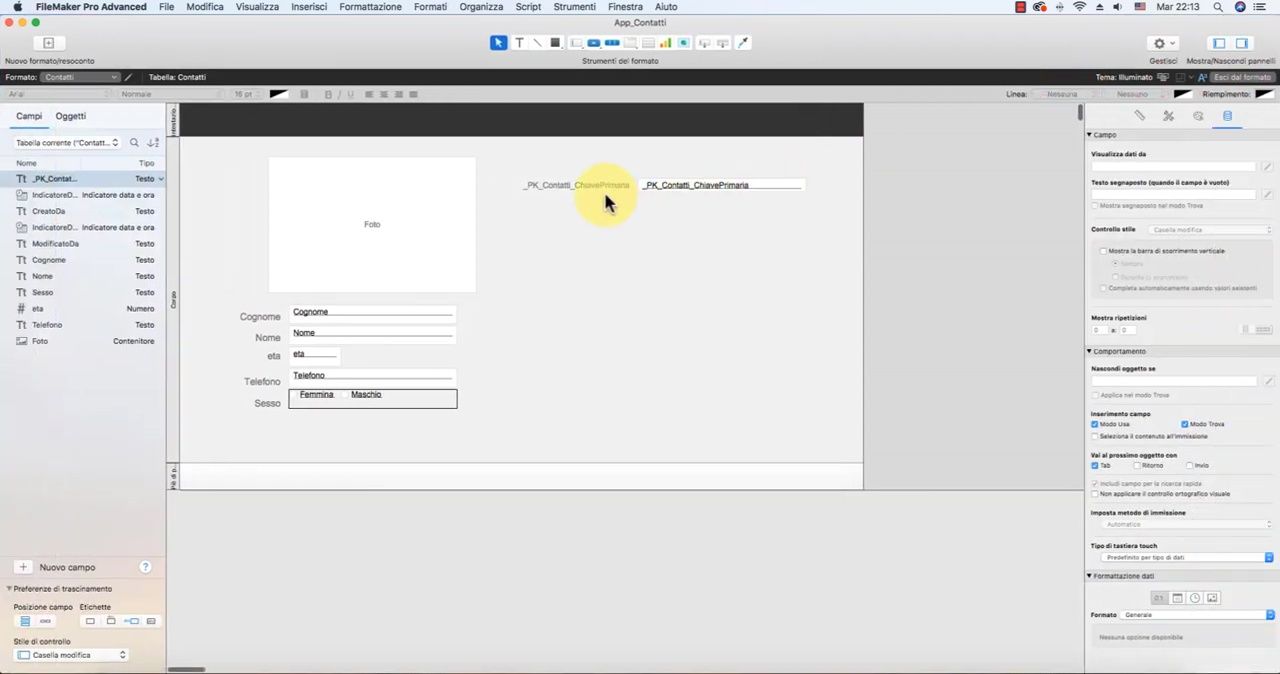
Task: Click pencil icon next to Testo segnaposto
Action: (1267, 194)
